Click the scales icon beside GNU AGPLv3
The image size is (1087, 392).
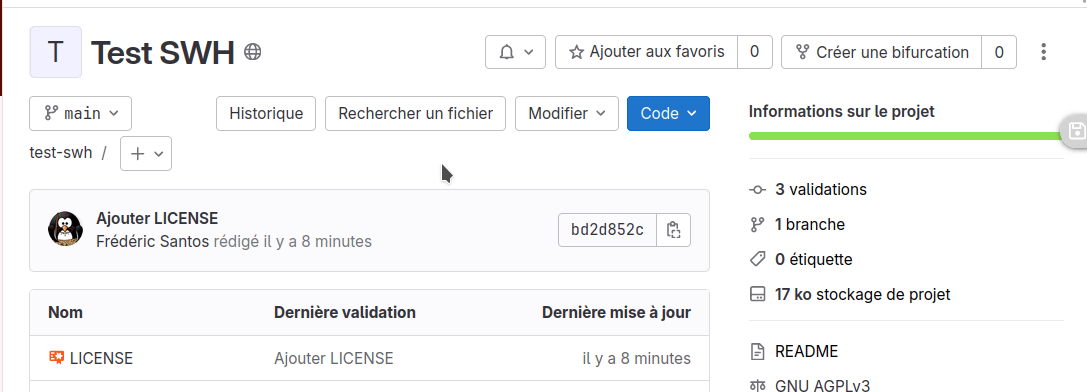[x=757, y=386]
